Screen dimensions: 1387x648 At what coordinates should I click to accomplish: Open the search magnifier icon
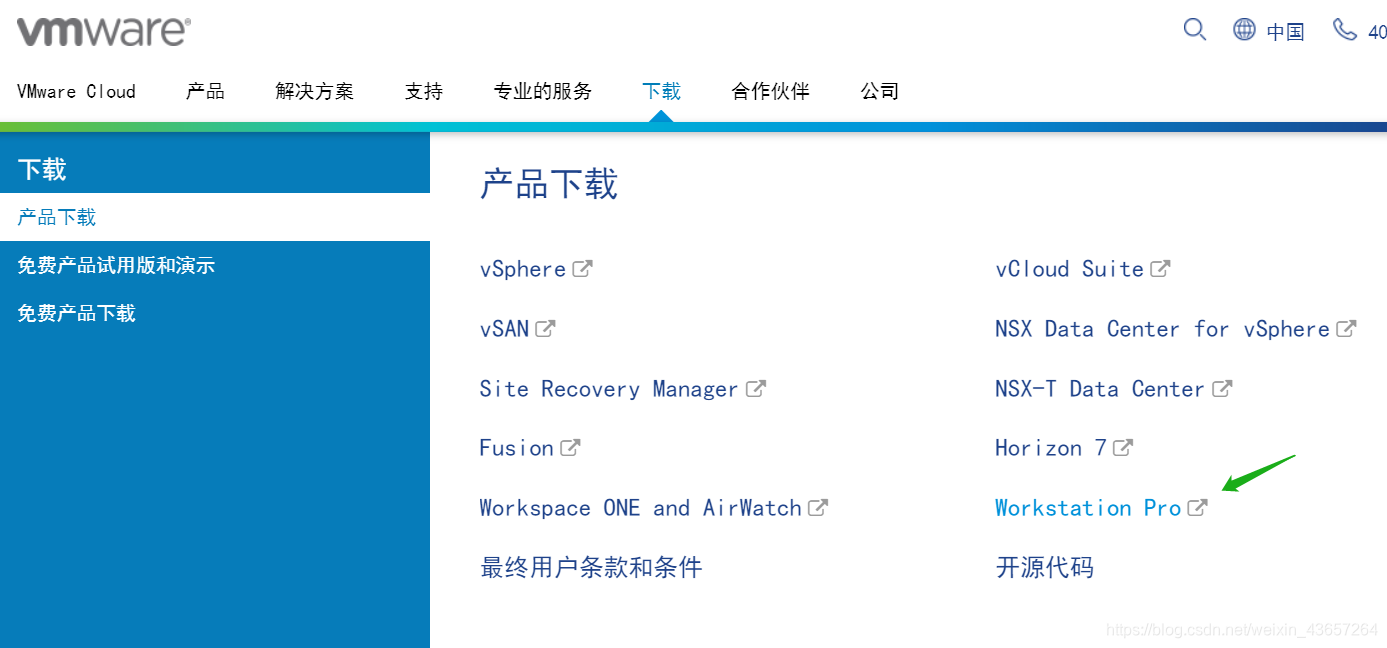(1194, 29)
